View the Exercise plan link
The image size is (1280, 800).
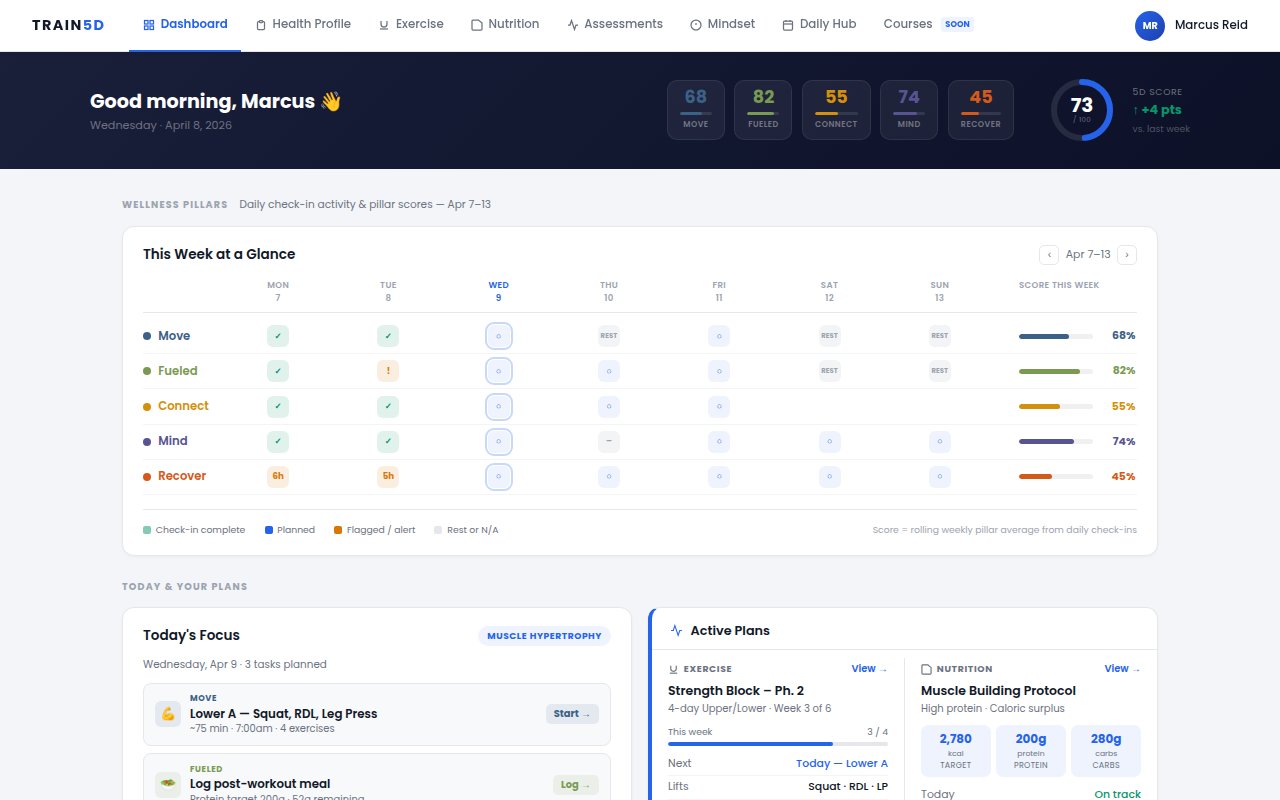[869, 669]
